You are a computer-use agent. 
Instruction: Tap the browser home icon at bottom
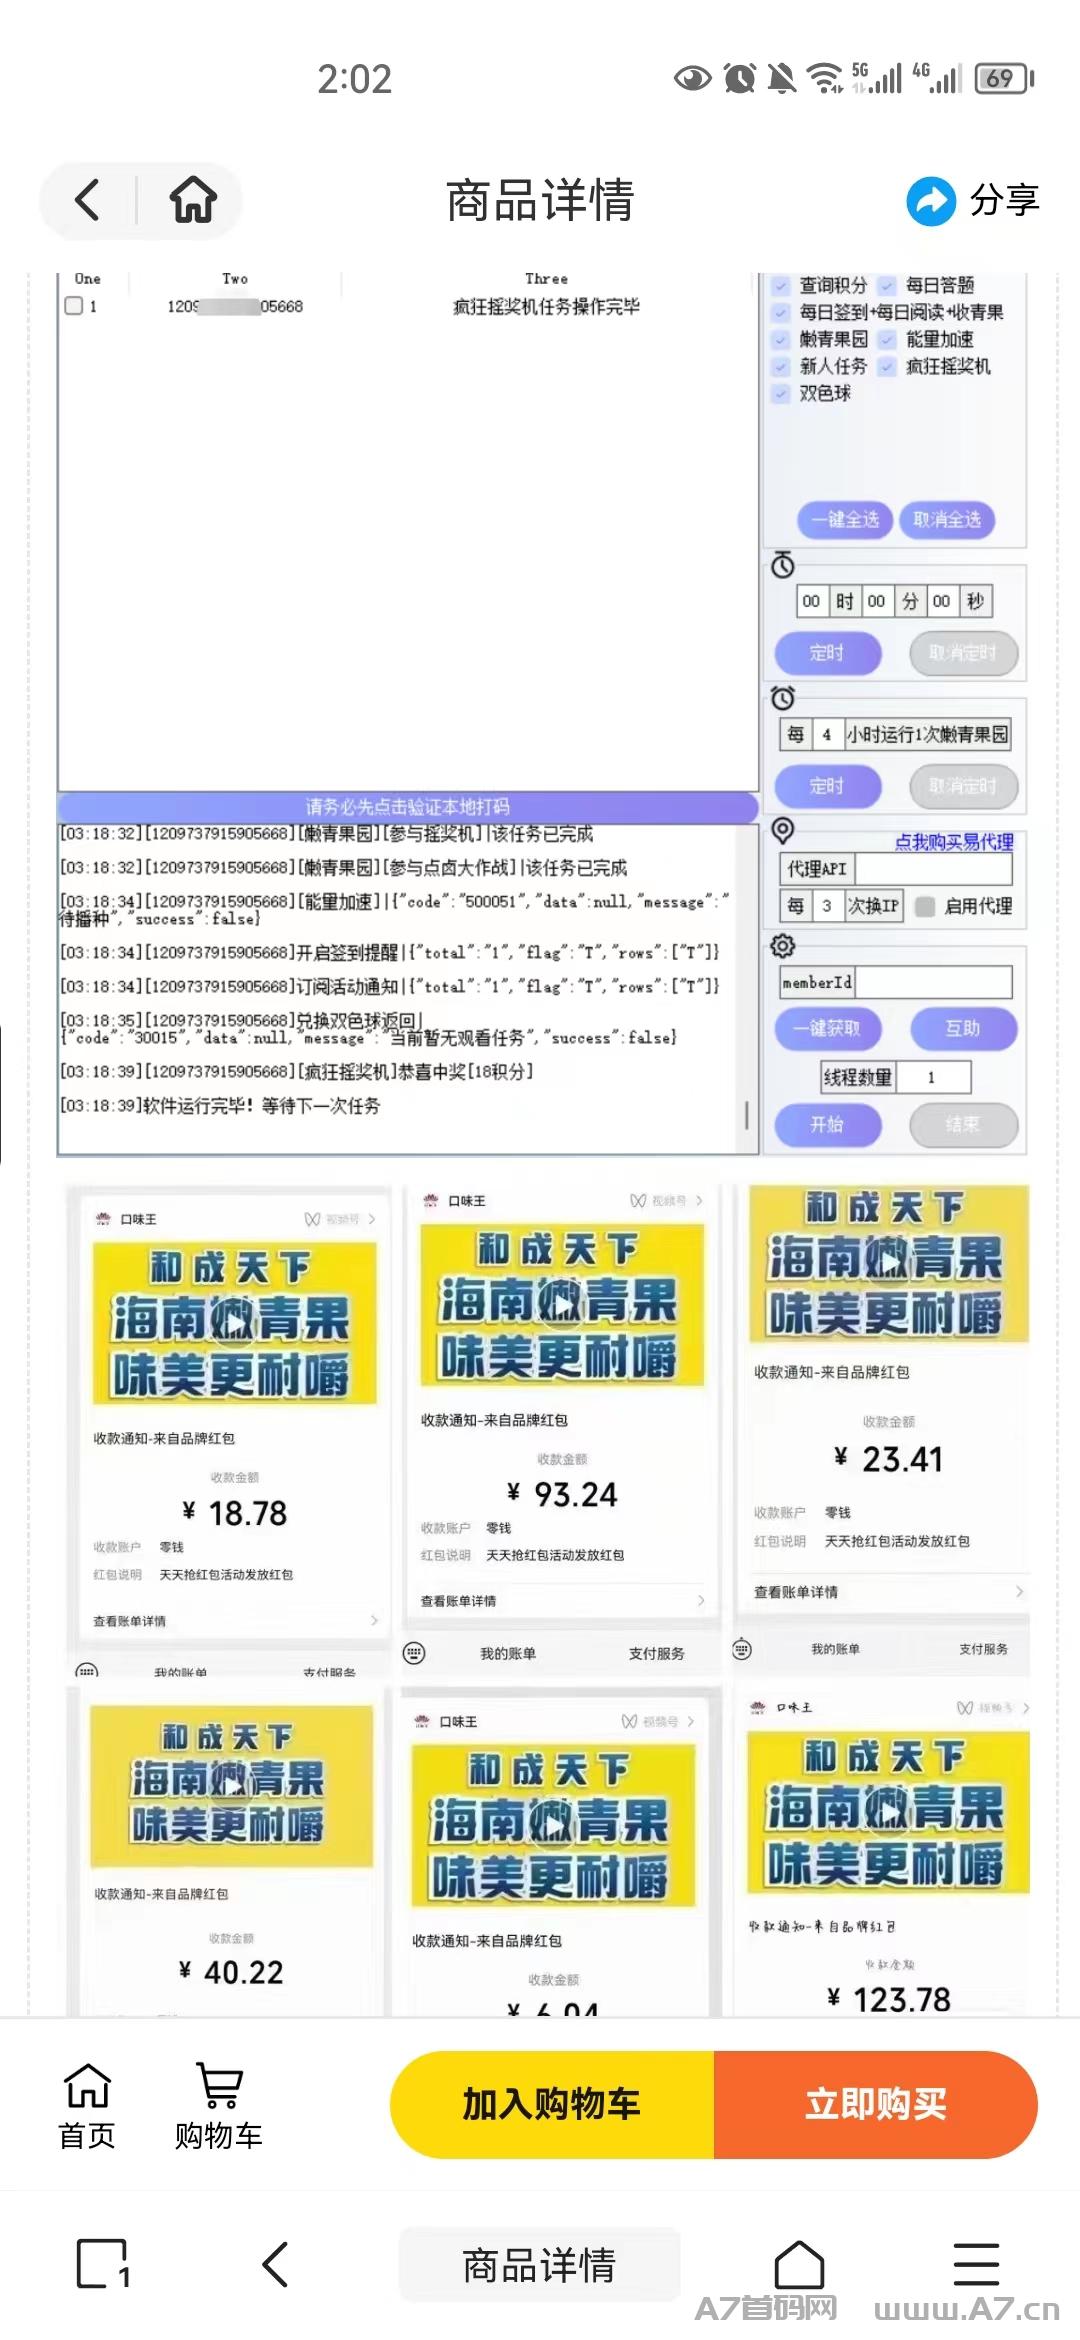click(x=800, y=2264)
